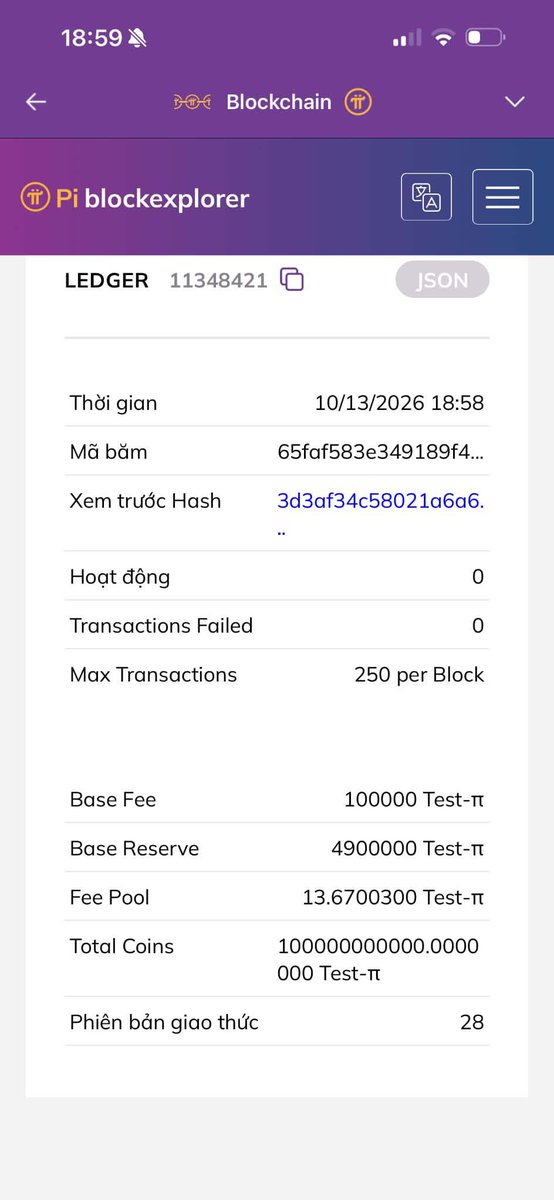Image resolution: width=554 pixels, height=1200 pixels.
Task: Expand the header chevron dropdown
Action: point(515,102)
